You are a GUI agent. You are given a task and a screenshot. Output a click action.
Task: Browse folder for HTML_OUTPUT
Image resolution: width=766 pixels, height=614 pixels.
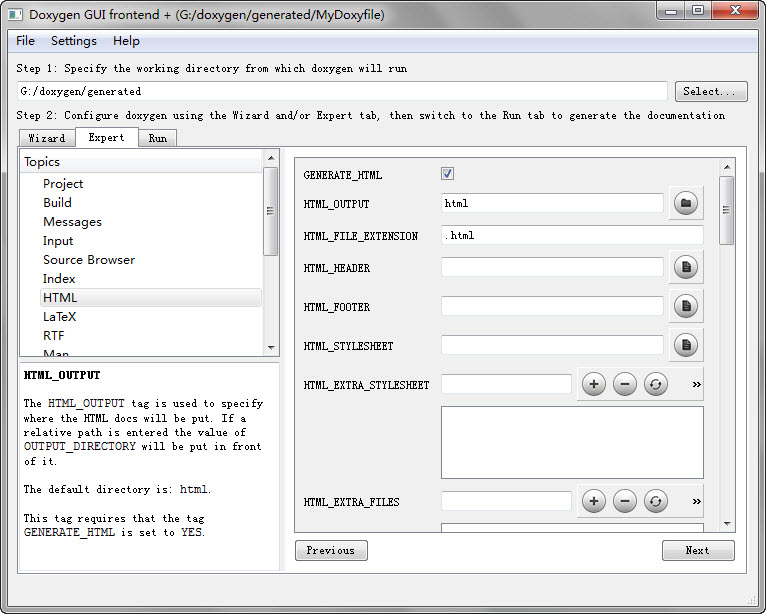point(685,203)
